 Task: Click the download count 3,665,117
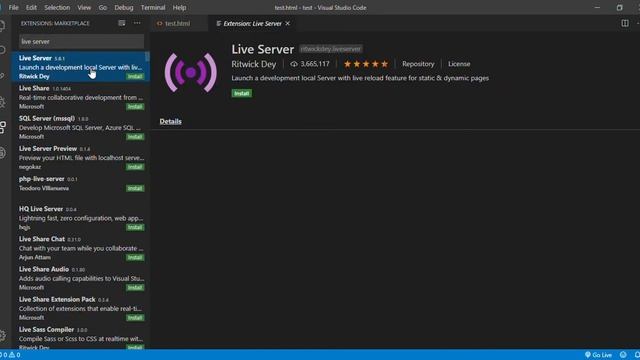[x=310, y=64]
